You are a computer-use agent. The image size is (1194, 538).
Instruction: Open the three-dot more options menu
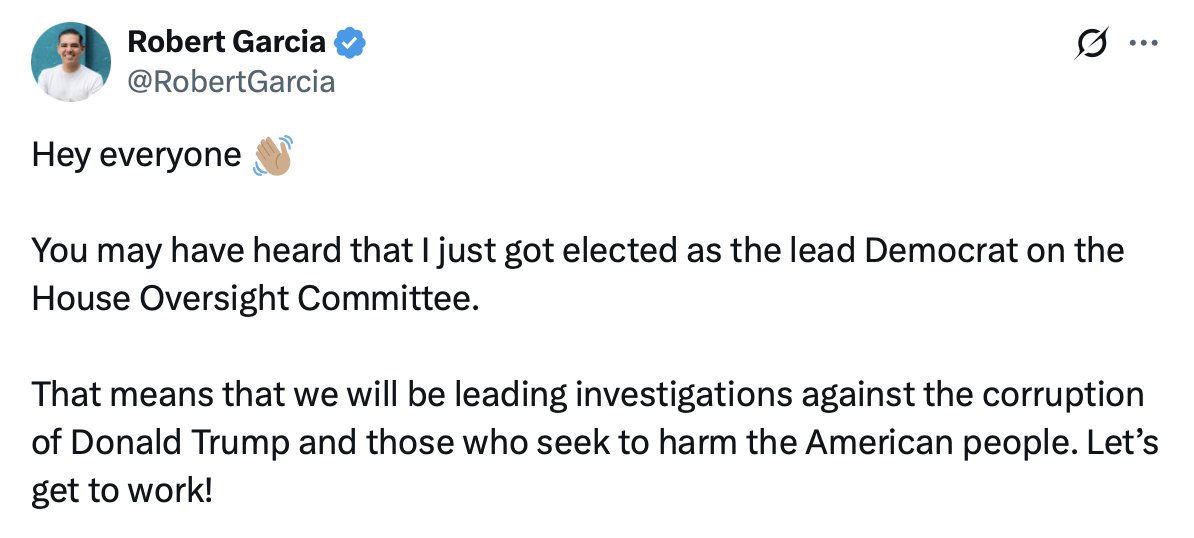point(1141,43)
